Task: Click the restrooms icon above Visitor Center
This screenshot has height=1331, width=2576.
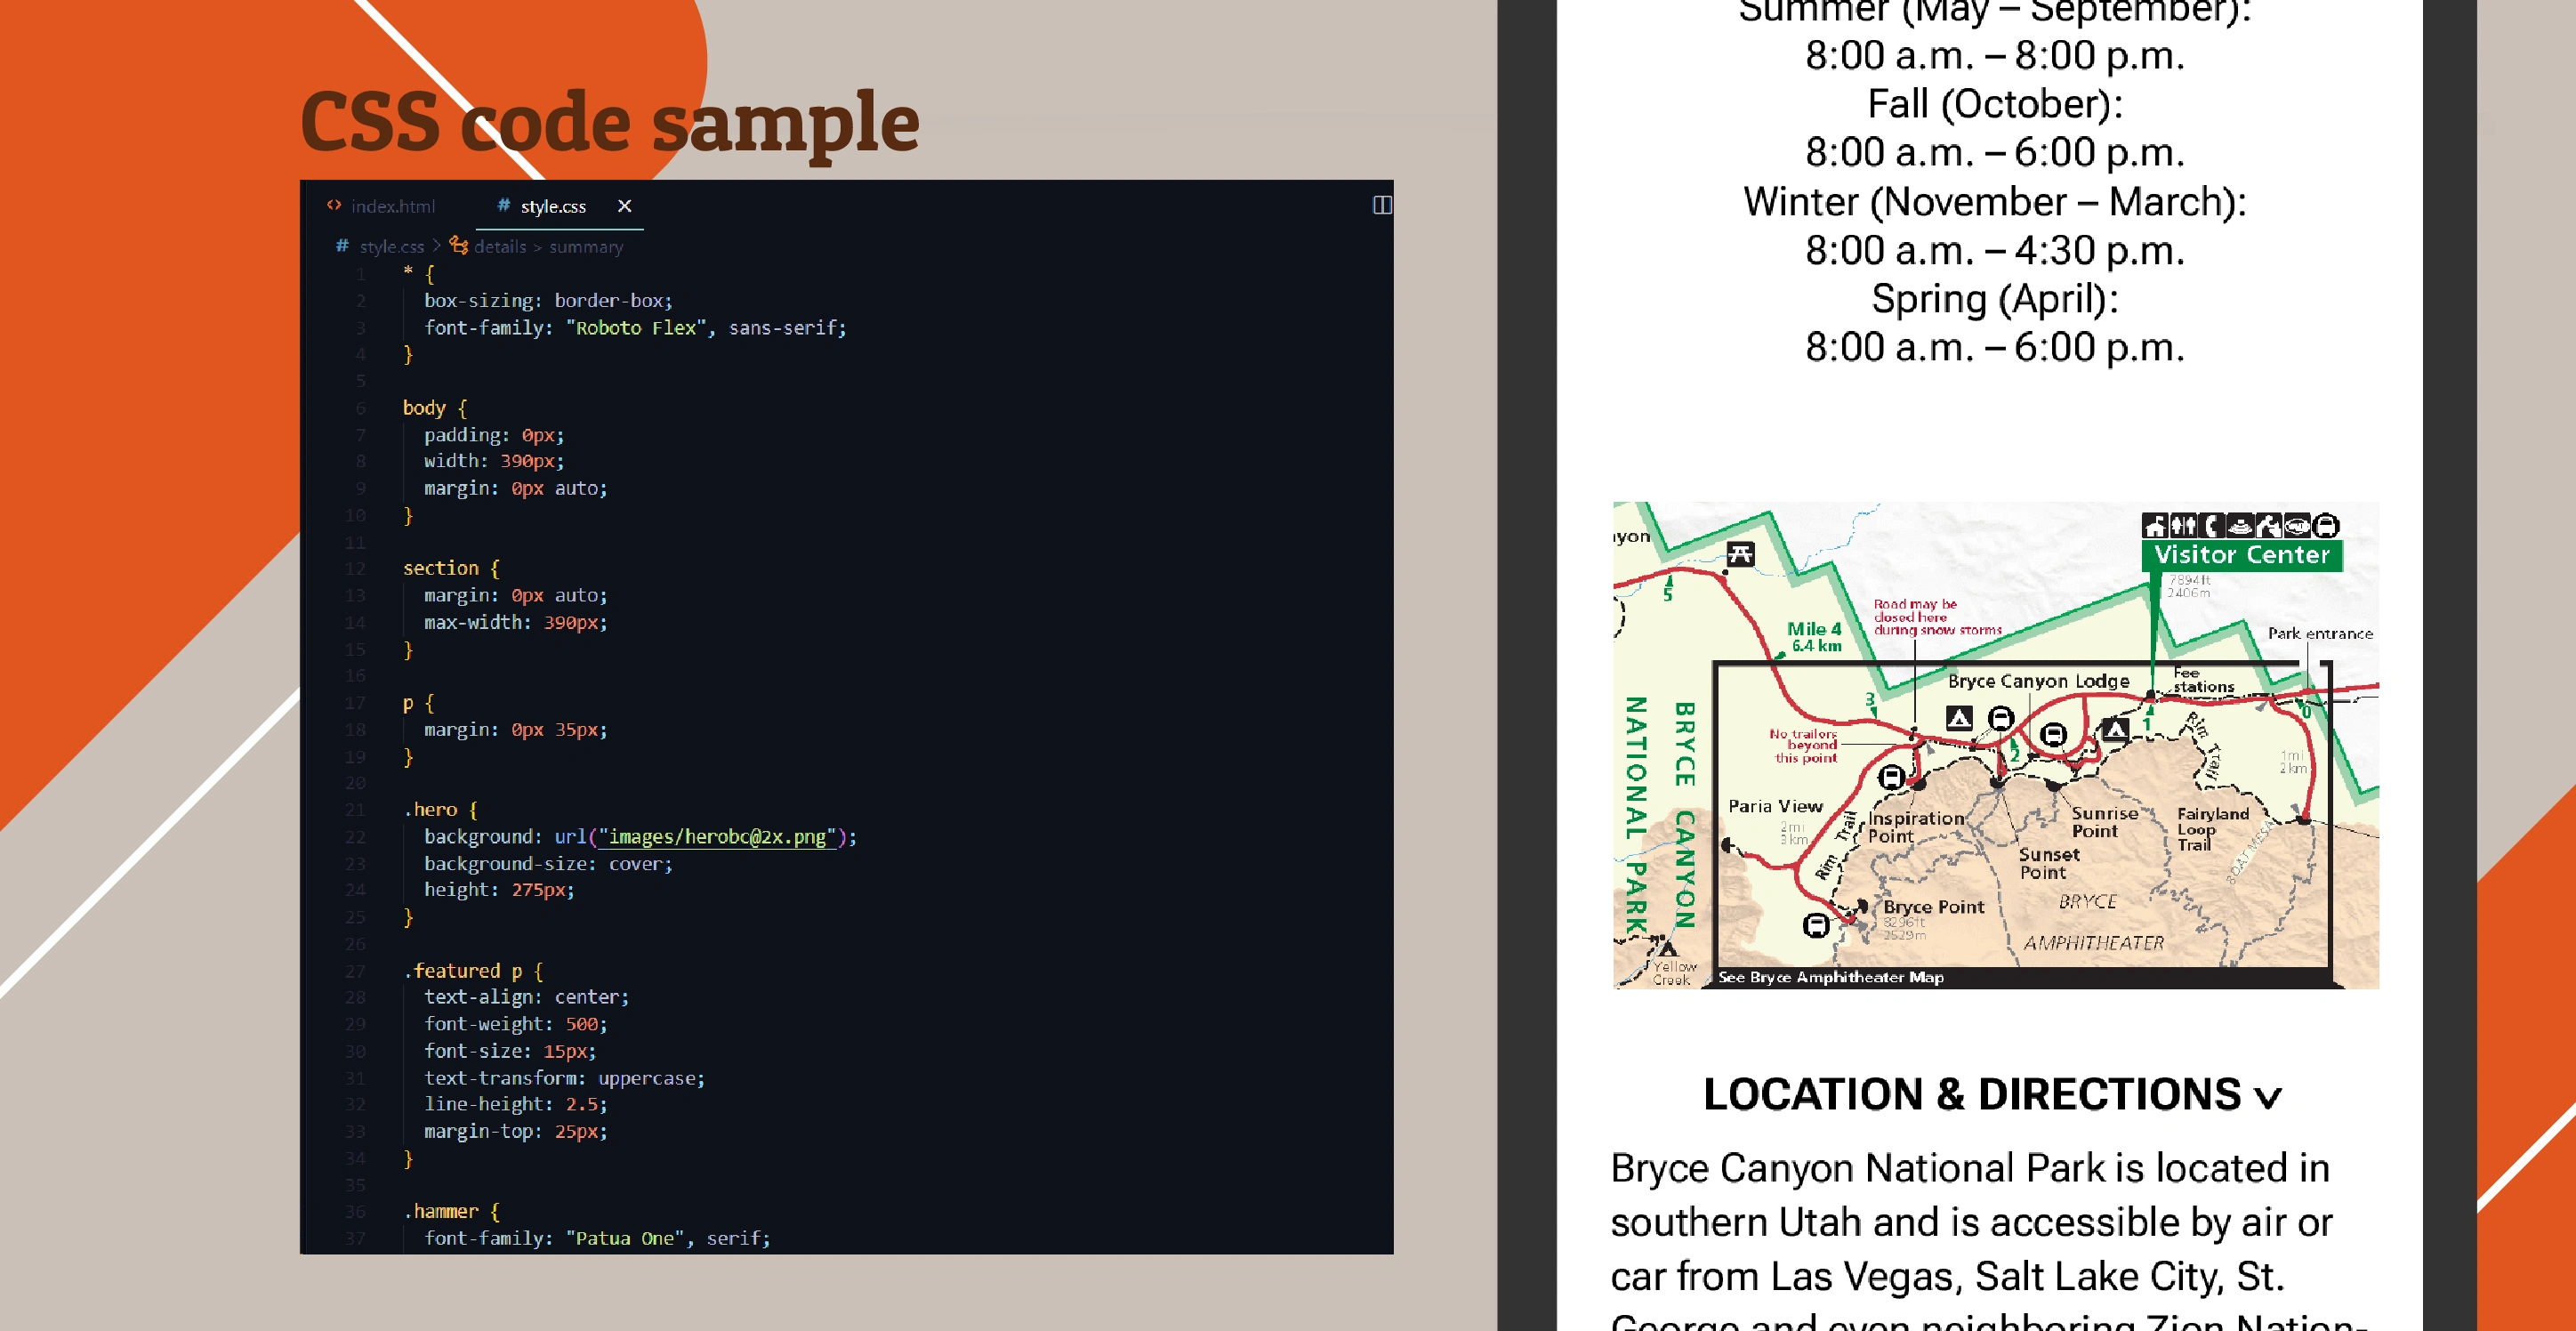Action: tap(2183, 525)
